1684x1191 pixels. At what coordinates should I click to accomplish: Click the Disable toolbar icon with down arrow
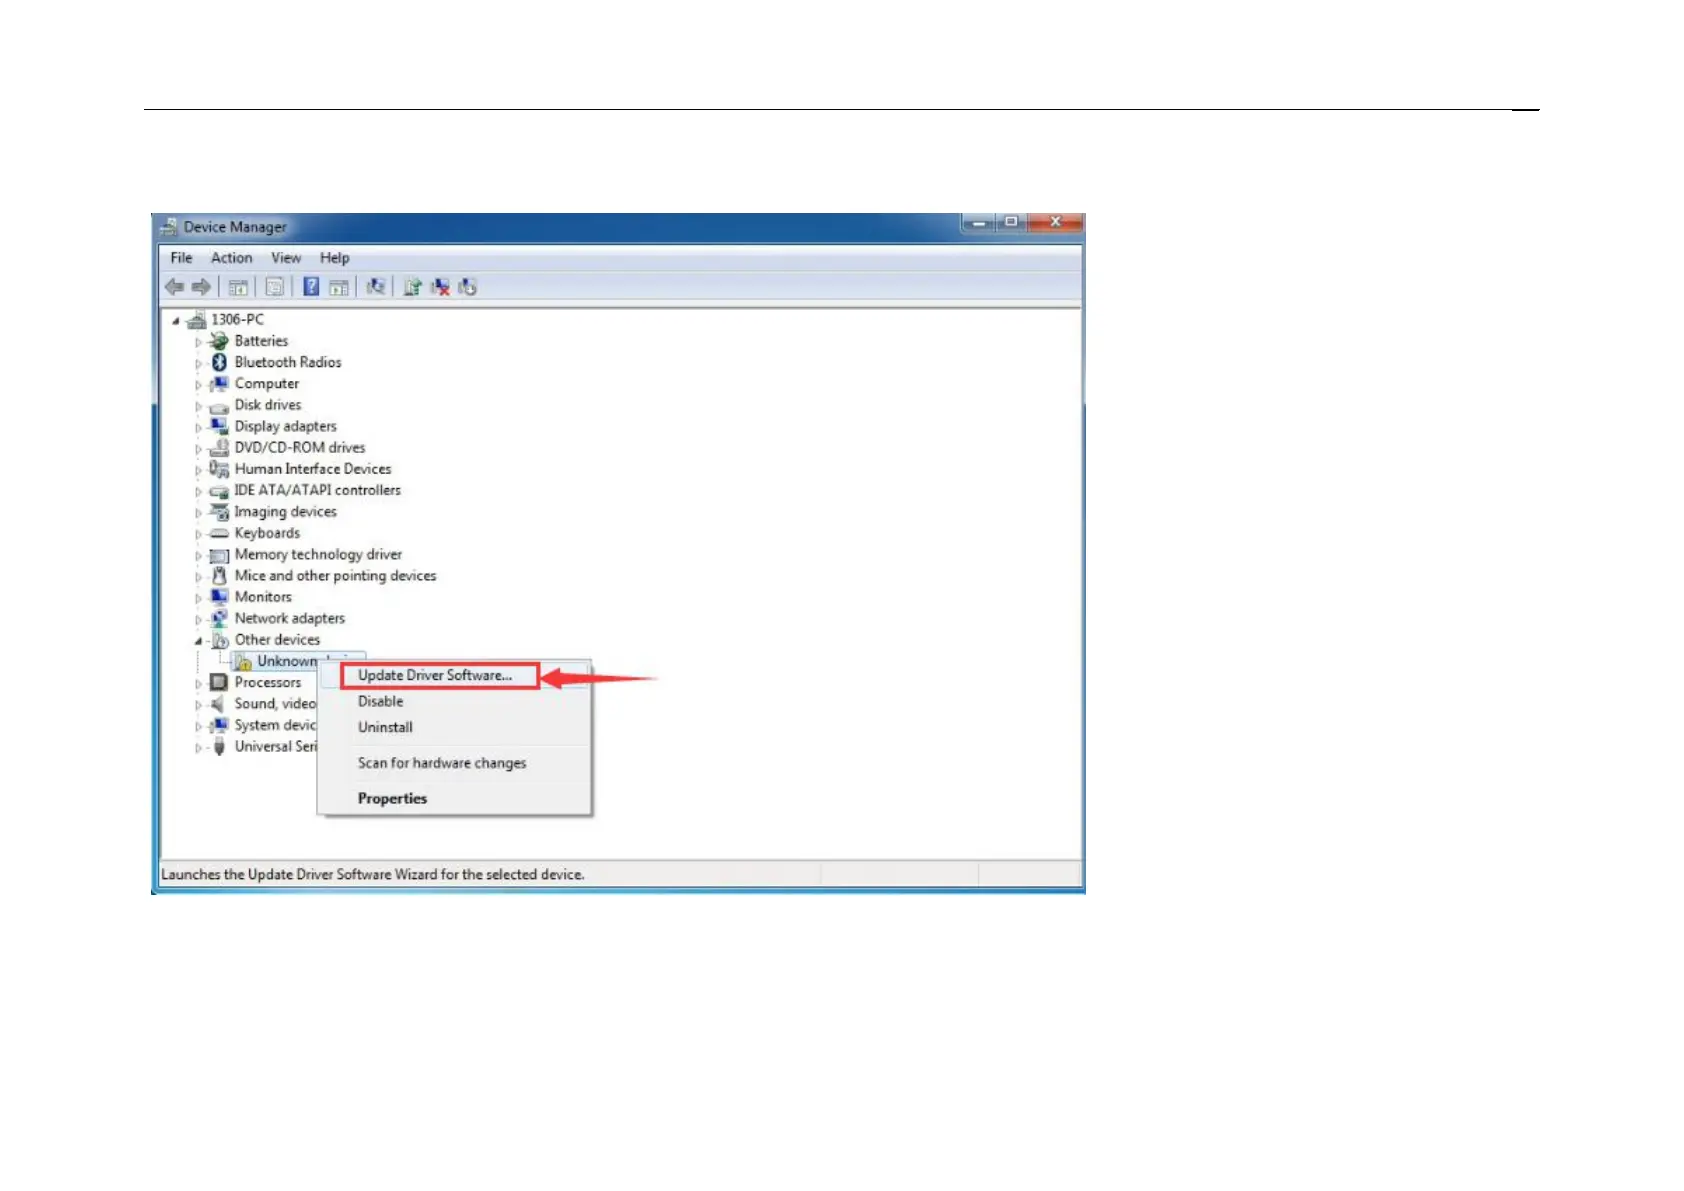coord(467,288)
